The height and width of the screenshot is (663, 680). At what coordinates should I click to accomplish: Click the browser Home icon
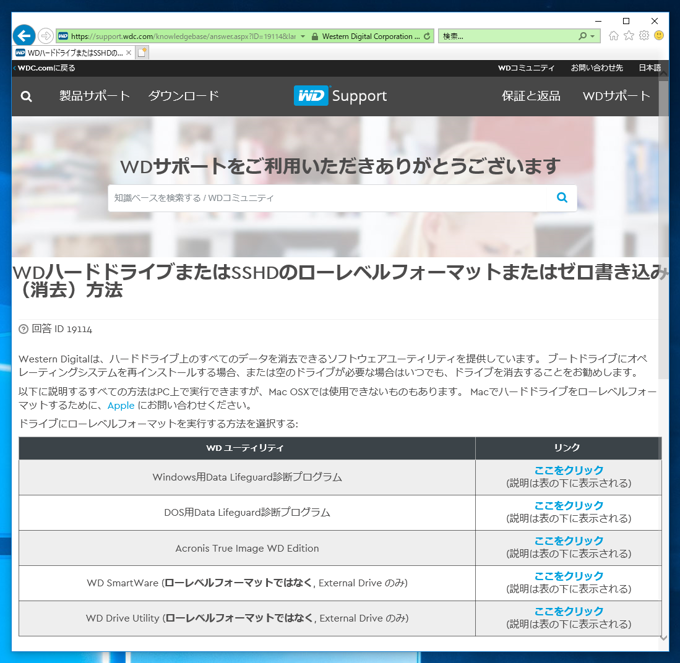click(613, 36)
